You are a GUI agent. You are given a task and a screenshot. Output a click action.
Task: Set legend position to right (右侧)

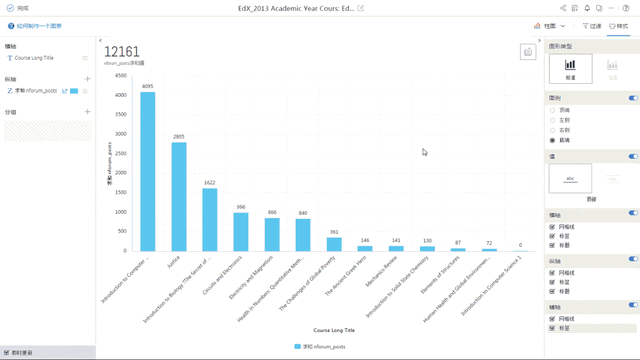[553, 131]
